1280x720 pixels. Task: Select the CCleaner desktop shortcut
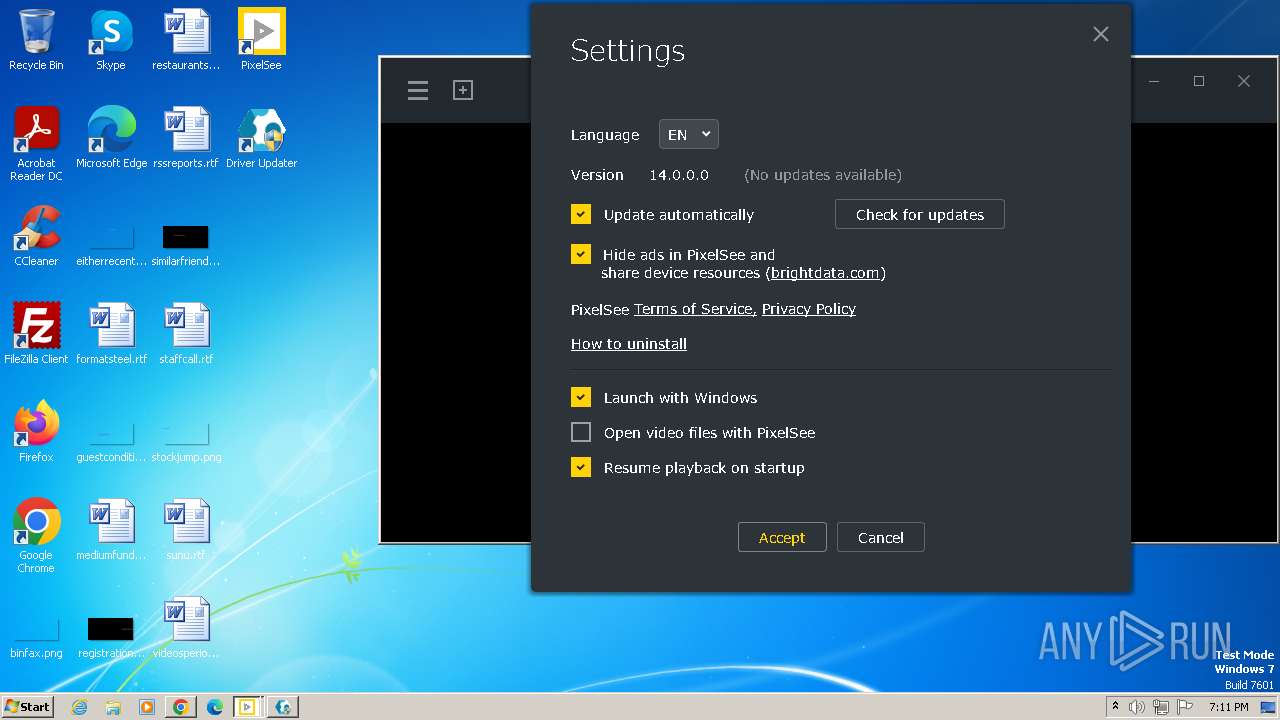click(36, 236)
